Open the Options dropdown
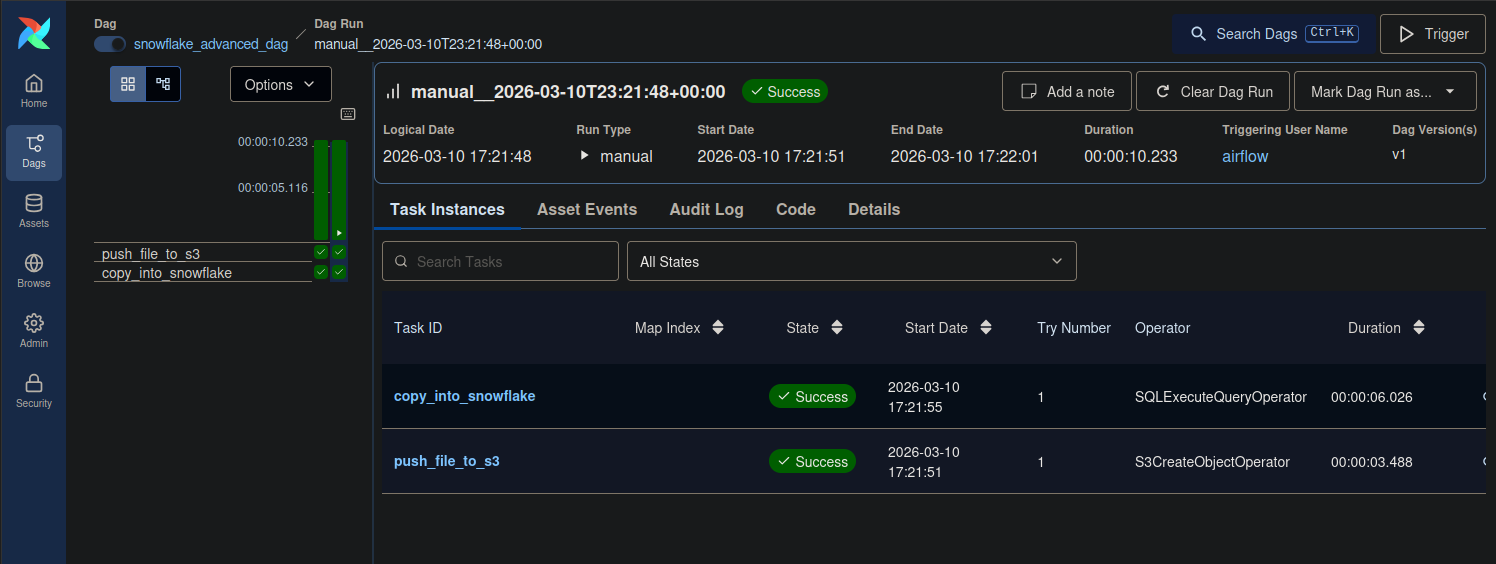 [x=280, y=85]
